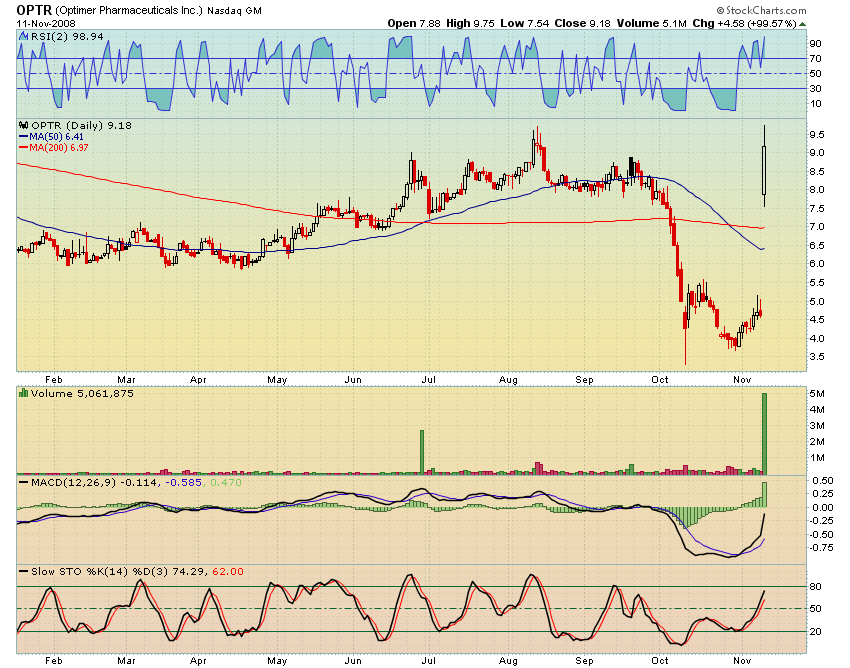
Task: Click the tall green volume spike bar before July
Action: [x=422, y=452]
